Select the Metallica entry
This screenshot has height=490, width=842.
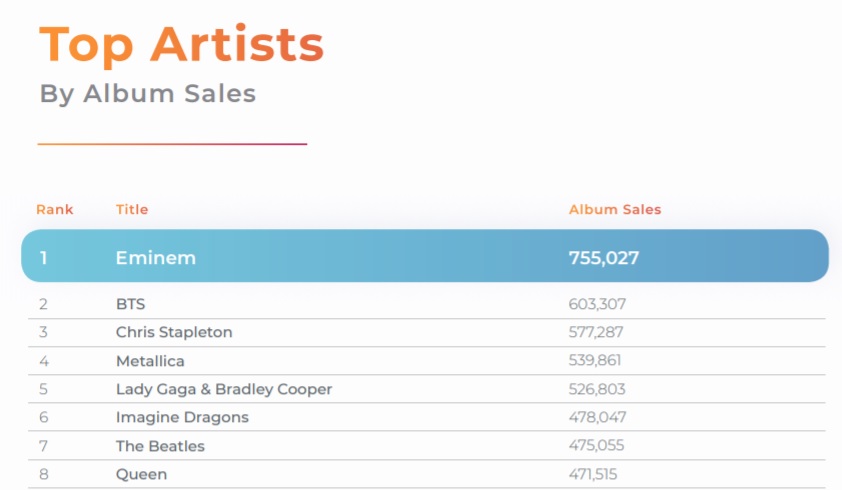point(150,361)
